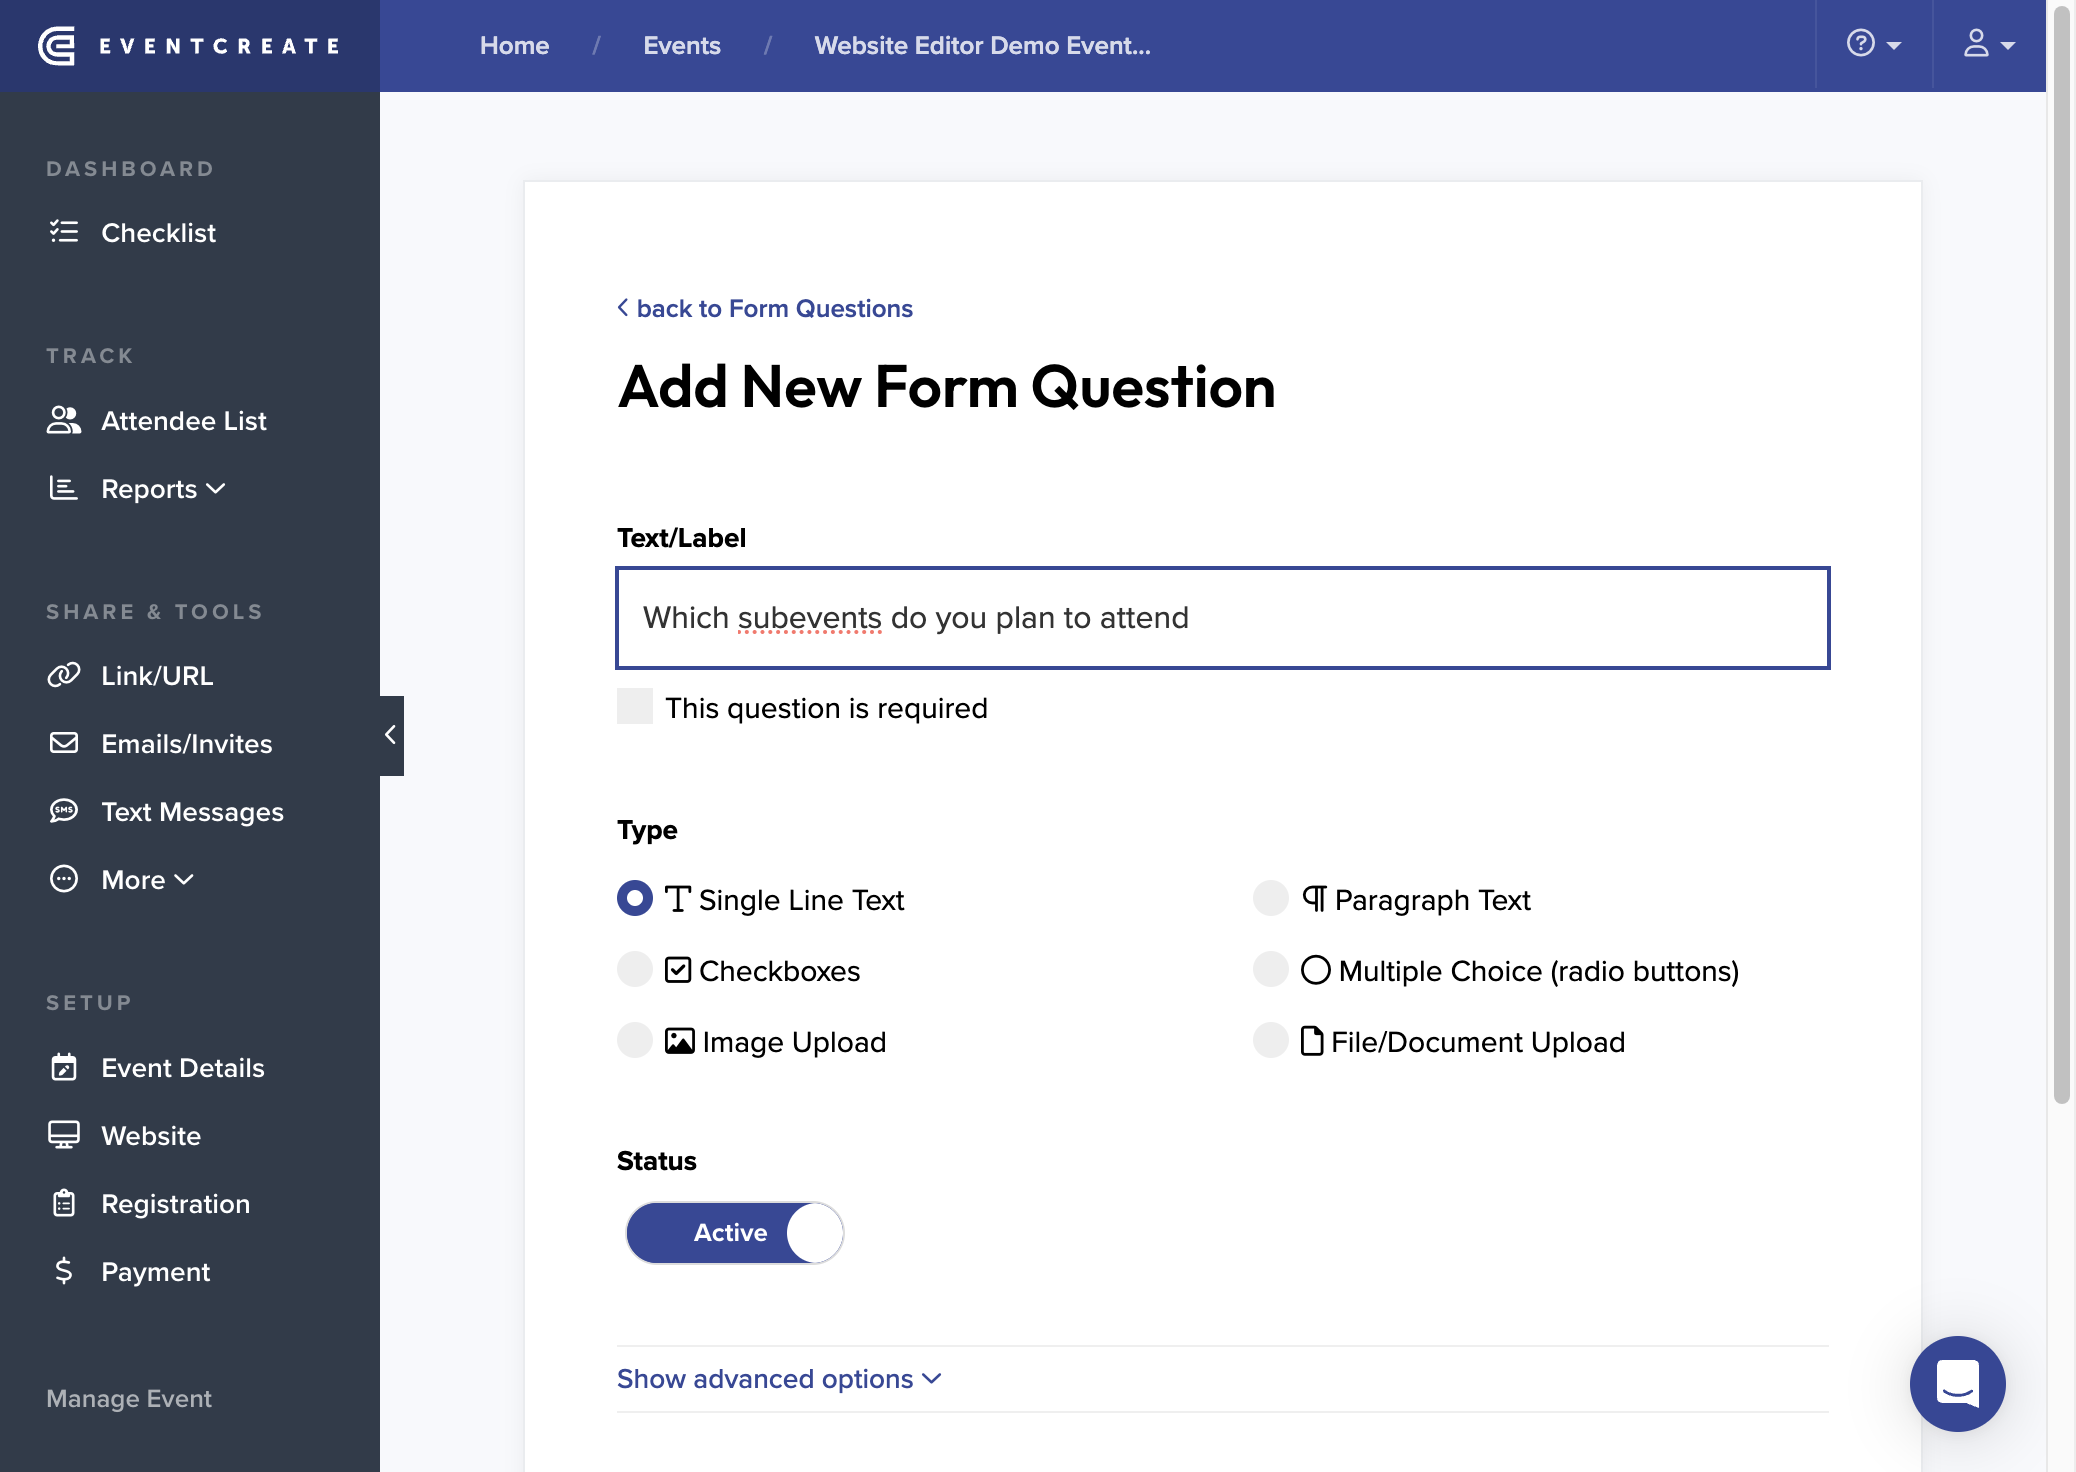Choose Checkboxes question type radio

click(x=635, y=969)
